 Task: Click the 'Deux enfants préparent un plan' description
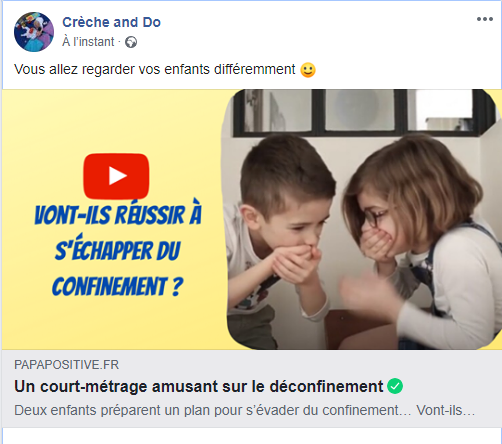tap(244, 410)
